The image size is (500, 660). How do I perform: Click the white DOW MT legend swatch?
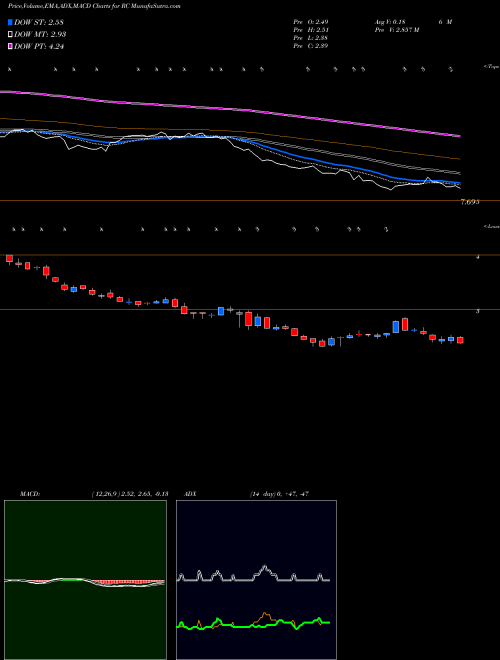(11, 35)
